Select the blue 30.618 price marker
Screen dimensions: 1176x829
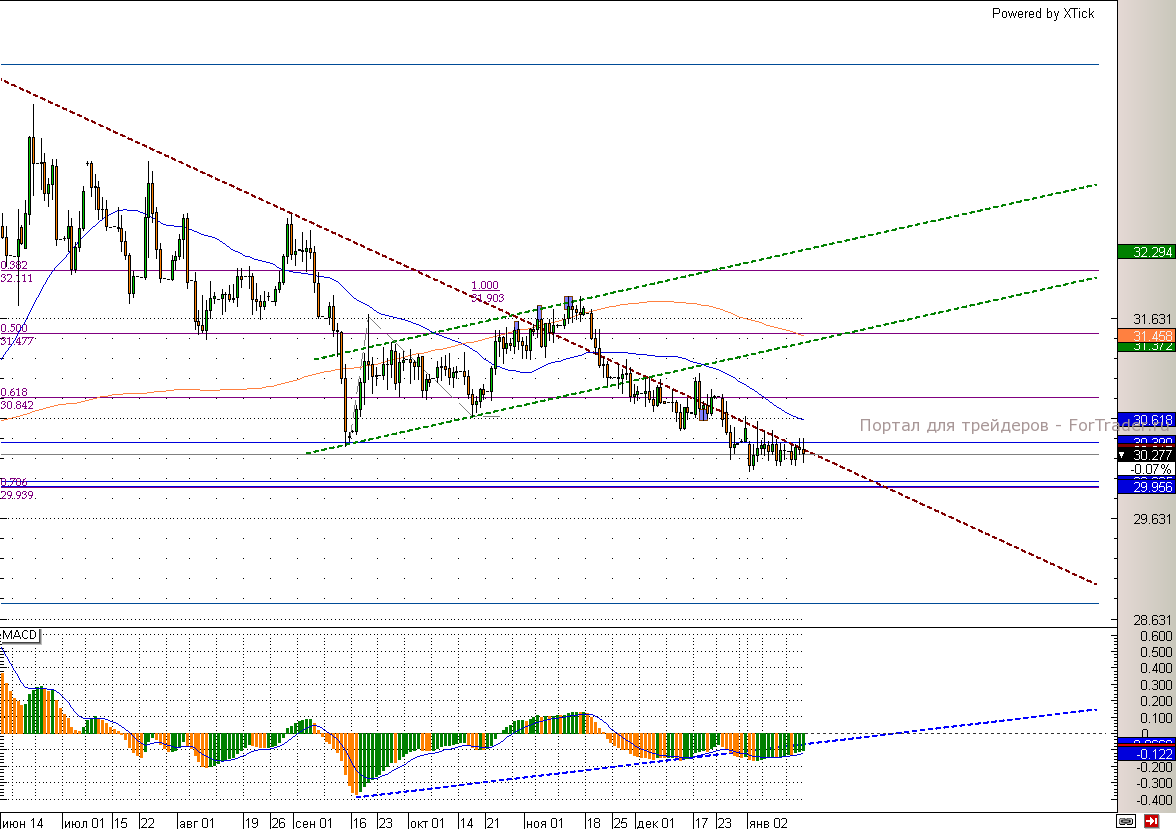(1146, 420)
